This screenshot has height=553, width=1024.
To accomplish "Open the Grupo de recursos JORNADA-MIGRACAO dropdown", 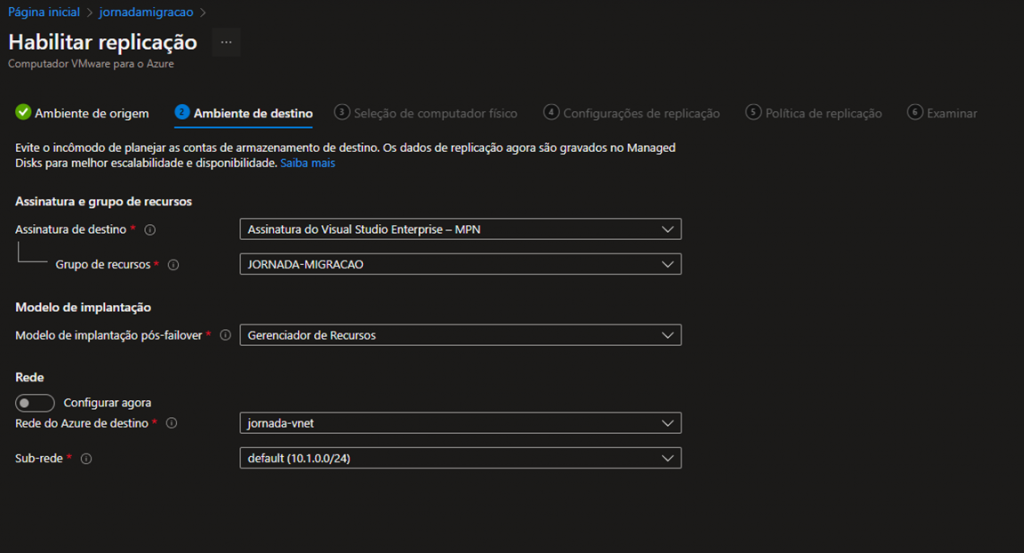I will tap(460, 265).
